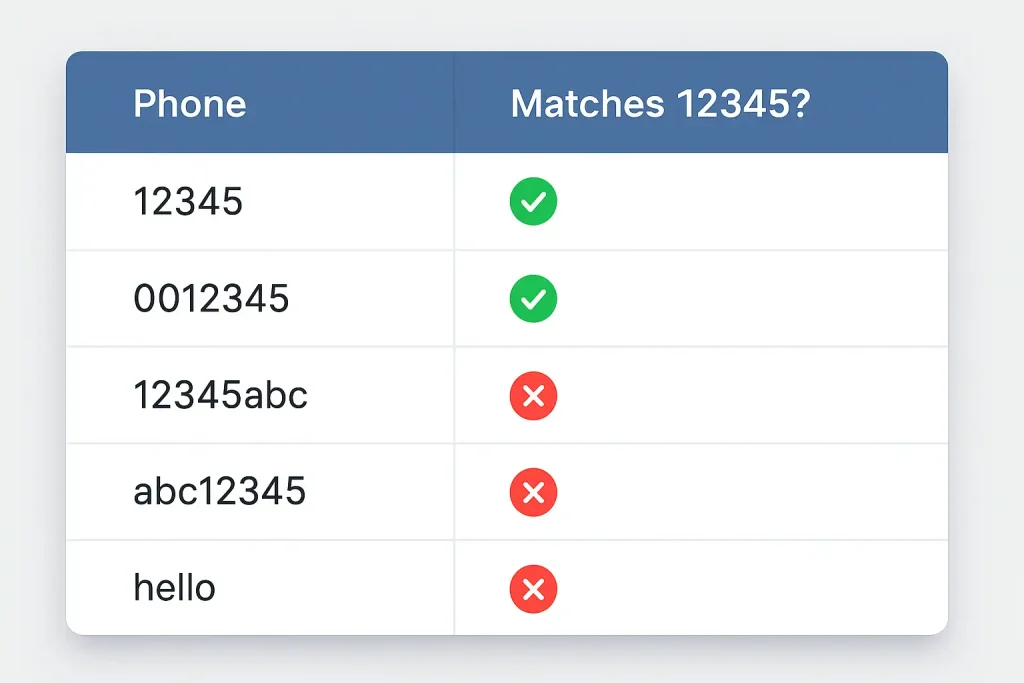The width and height of the screenshot is (1024, 683).
Task: Click the line separating 0012345 and 12345abc rows
Action: point(507,346)
